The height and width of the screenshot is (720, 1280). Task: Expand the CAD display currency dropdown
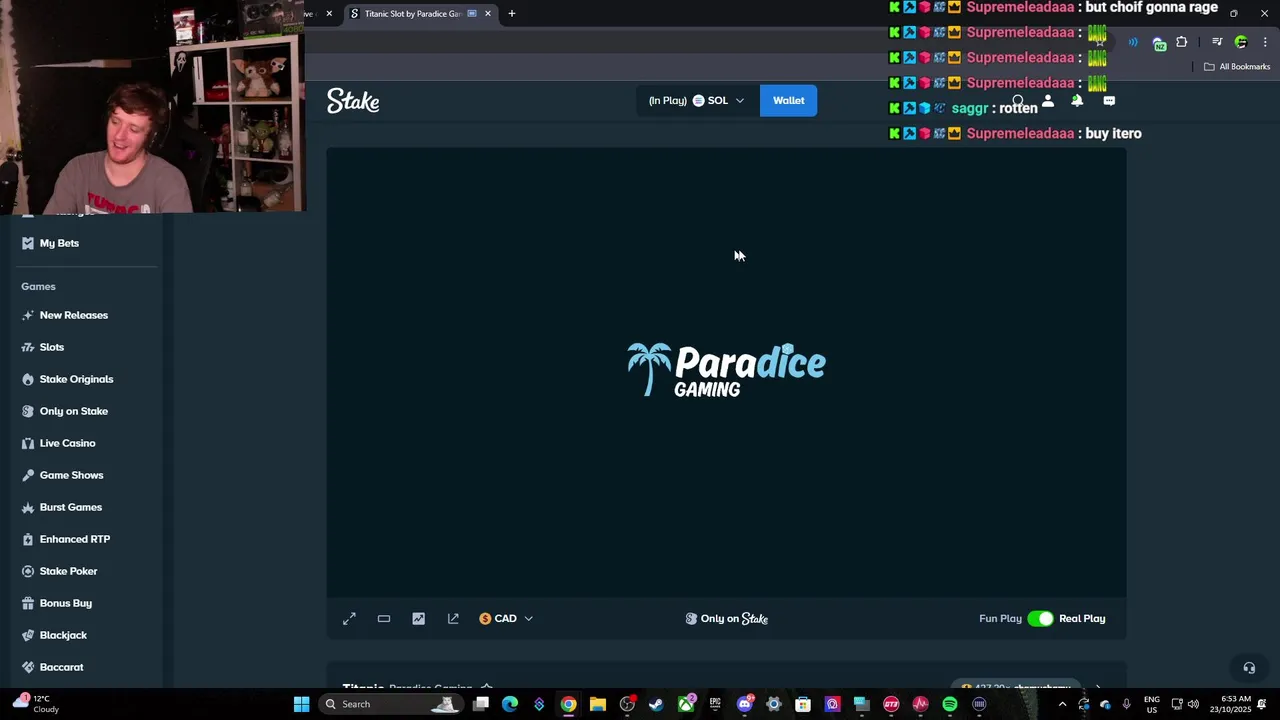[x=506, y=619]
